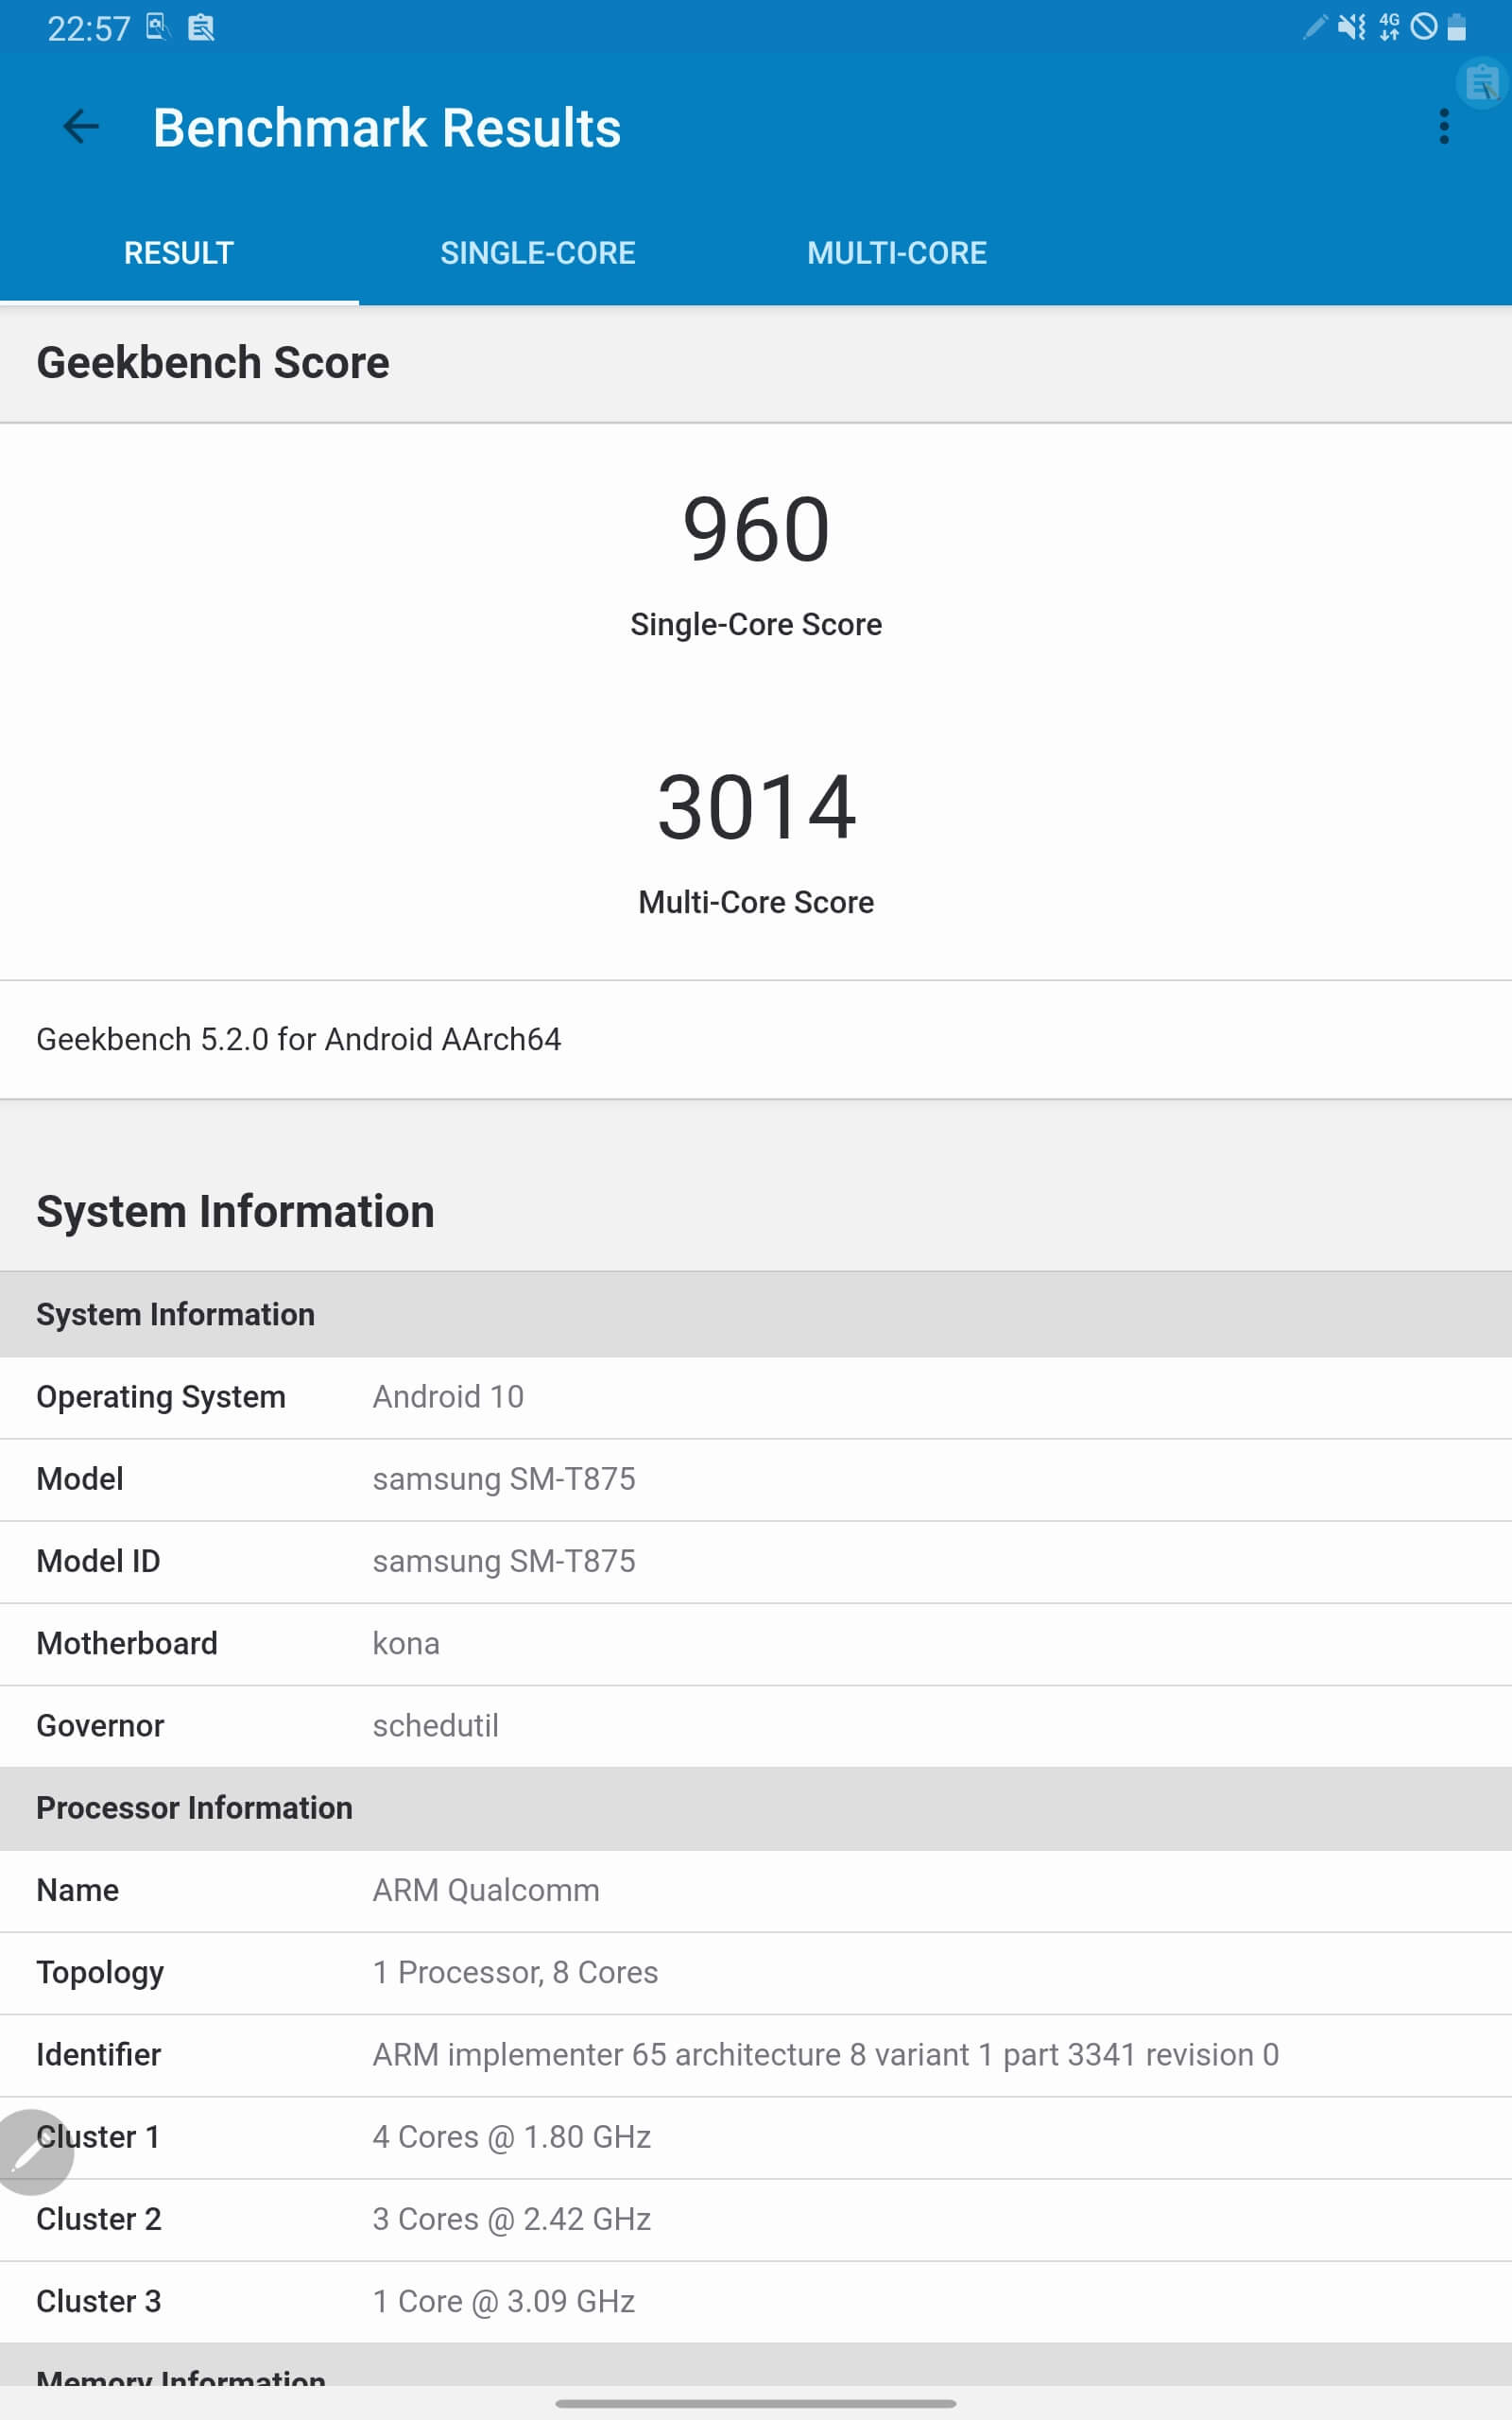Tap the gray System Information table header
This screenshot has width=1512, height=2420.
point(756,1314)
